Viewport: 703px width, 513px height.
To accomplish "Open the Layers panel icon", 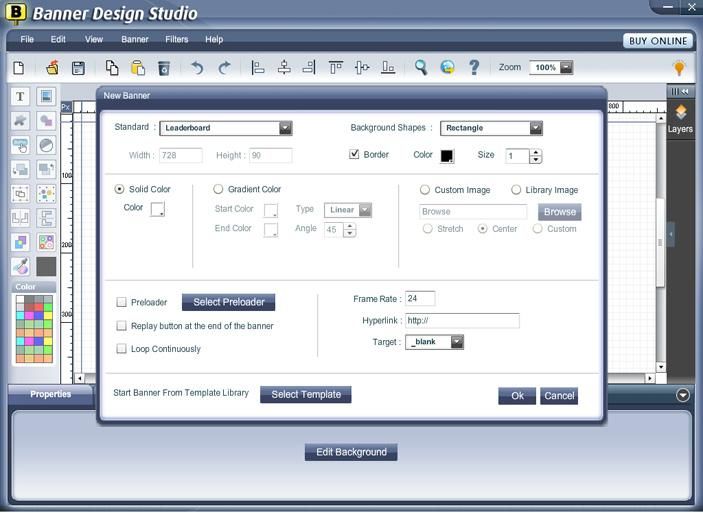I will 681,119.
